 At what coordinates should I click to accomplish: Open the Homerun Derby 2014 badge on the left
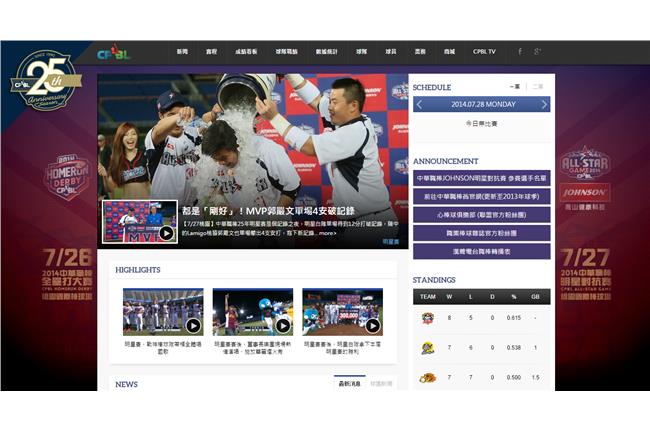point(66,176)
